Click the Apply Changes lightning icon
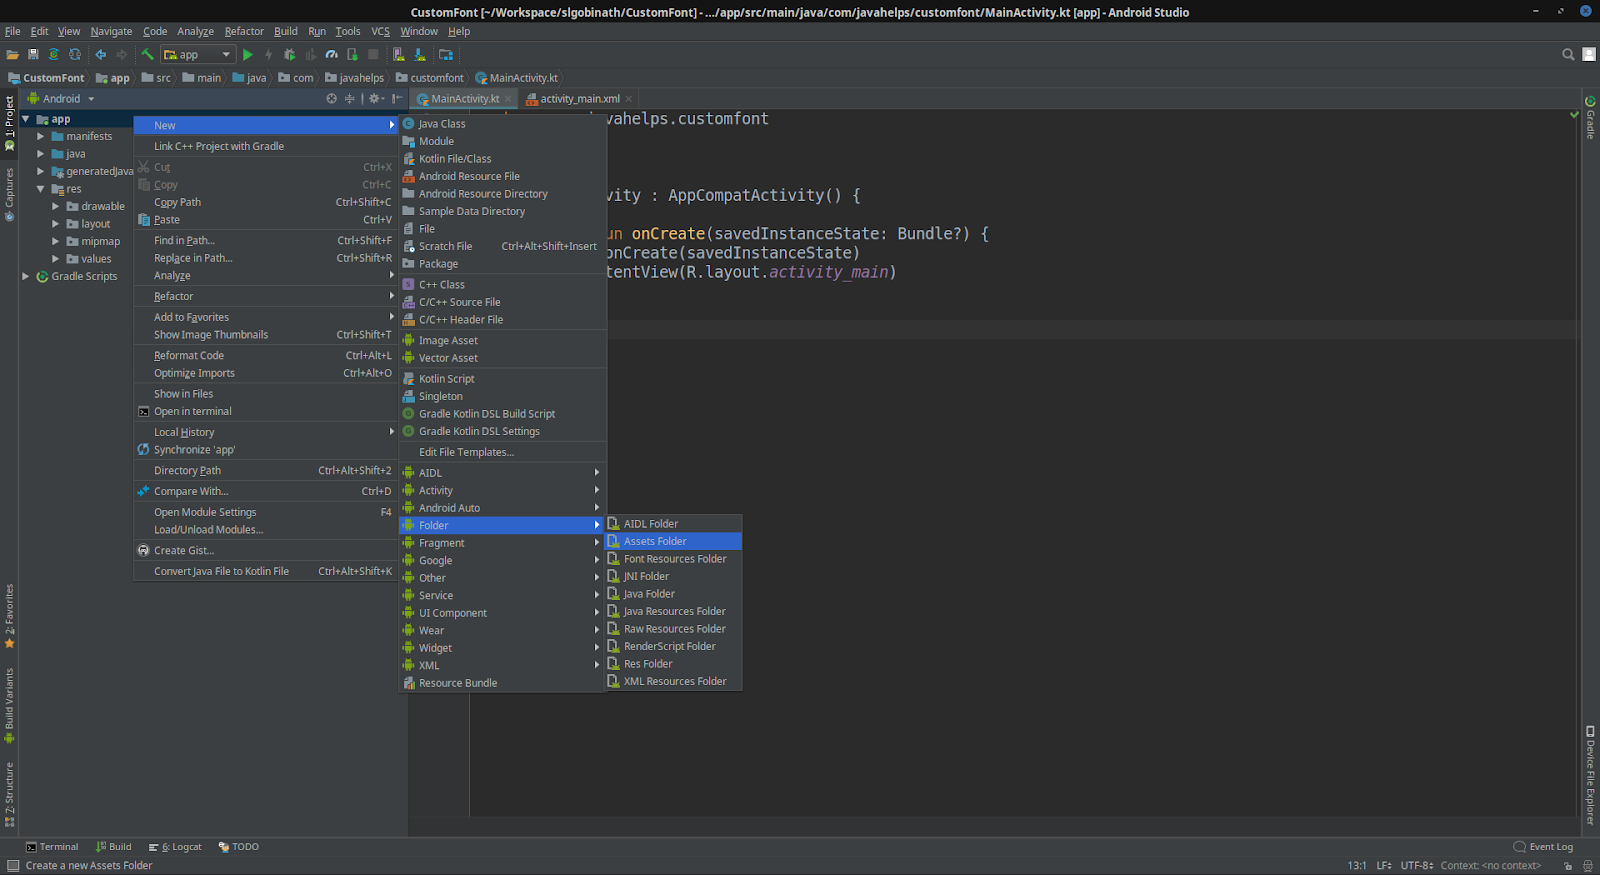The height and width of the screenshot is (875, 1600). coord(269,55)
